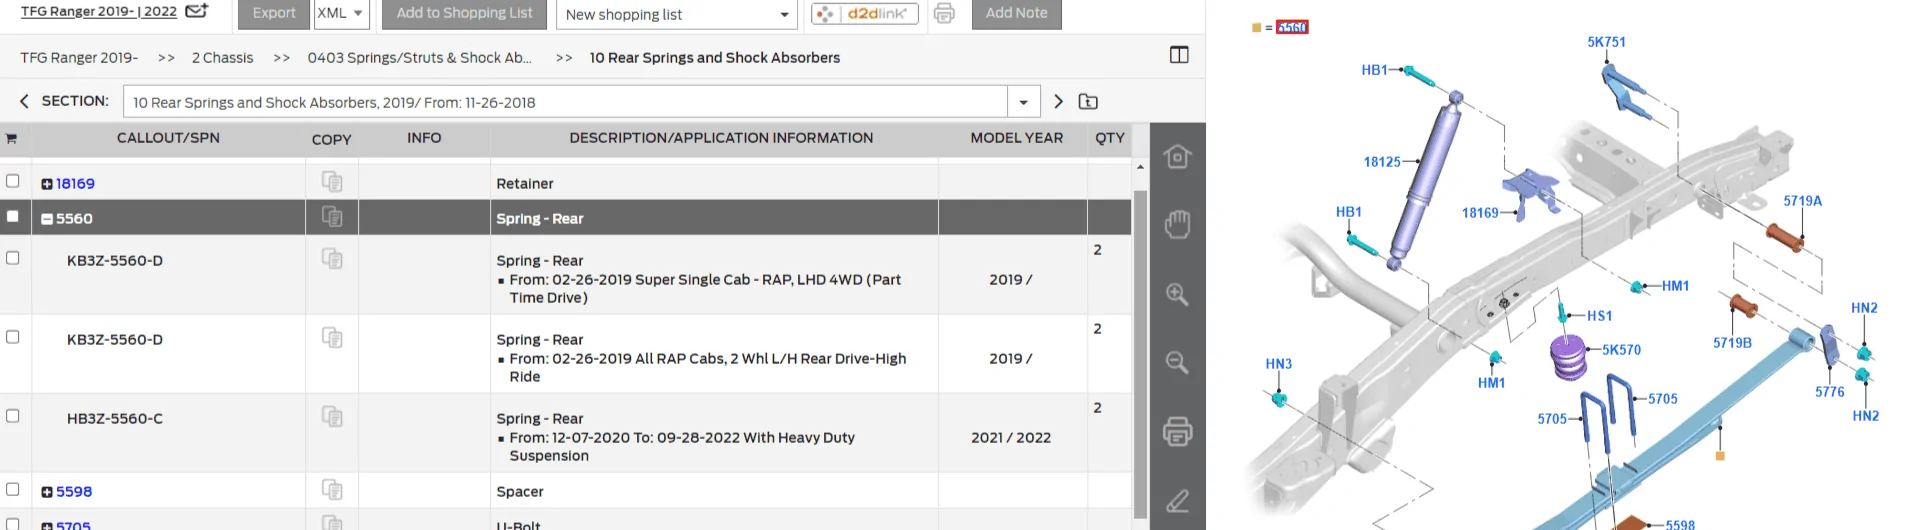Click the 10 Rear Springs and Shock Absorbers breadcrumb
The image size is (1918, 530).
point(715,58)
